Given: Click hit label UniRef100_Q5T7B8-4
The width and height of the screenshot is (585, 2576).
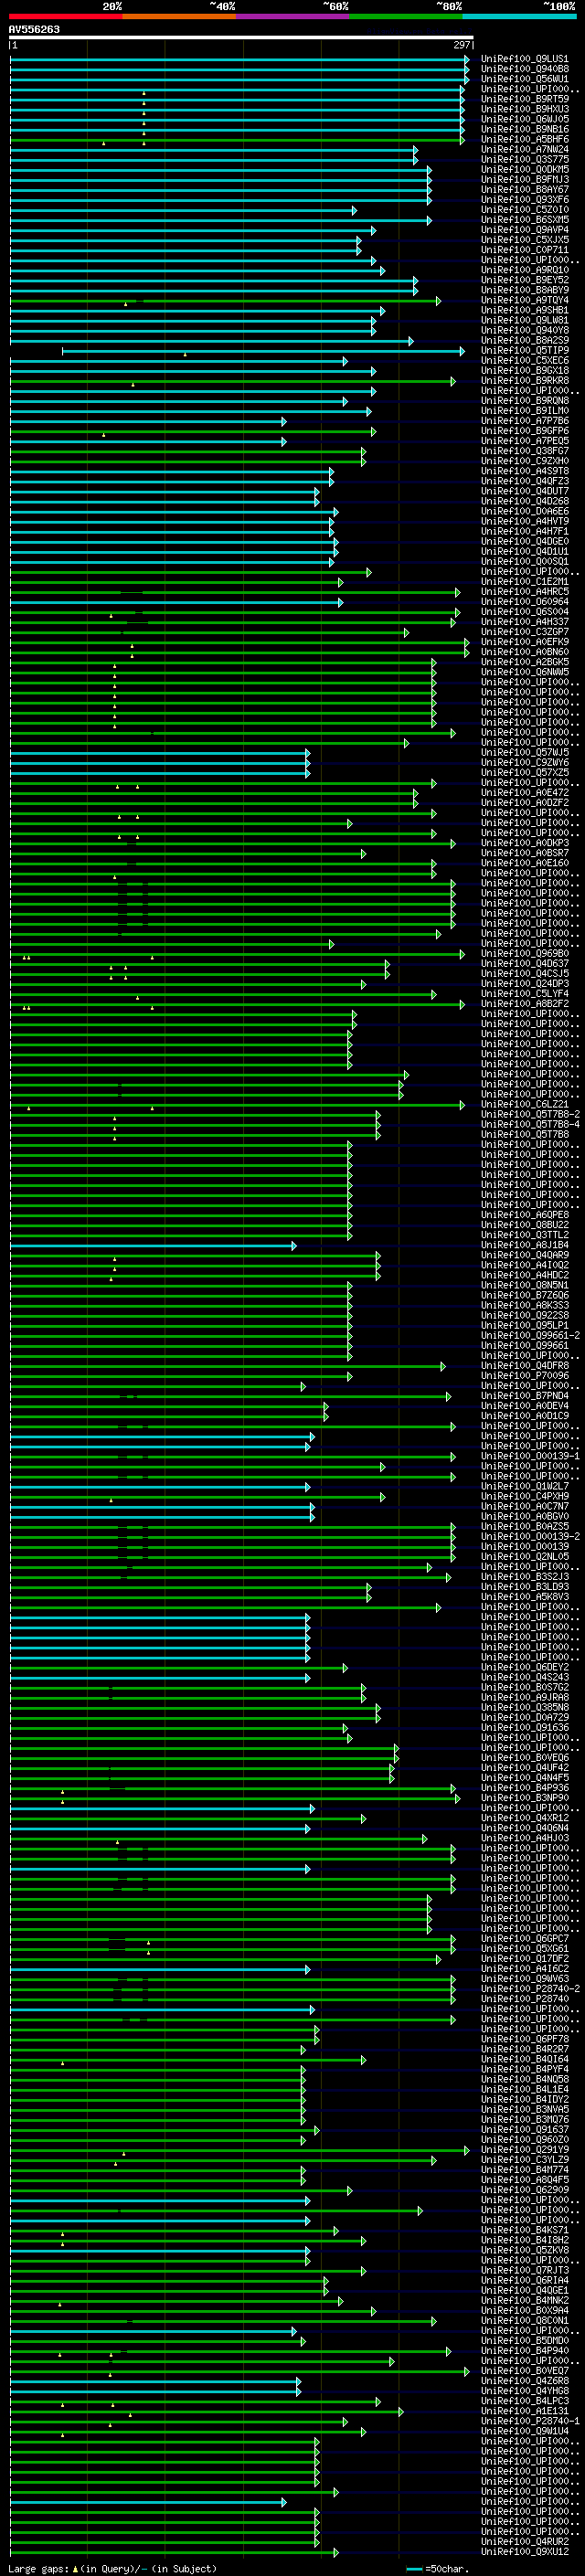Looking at the screenshot, I should [x=529, y=1125].
